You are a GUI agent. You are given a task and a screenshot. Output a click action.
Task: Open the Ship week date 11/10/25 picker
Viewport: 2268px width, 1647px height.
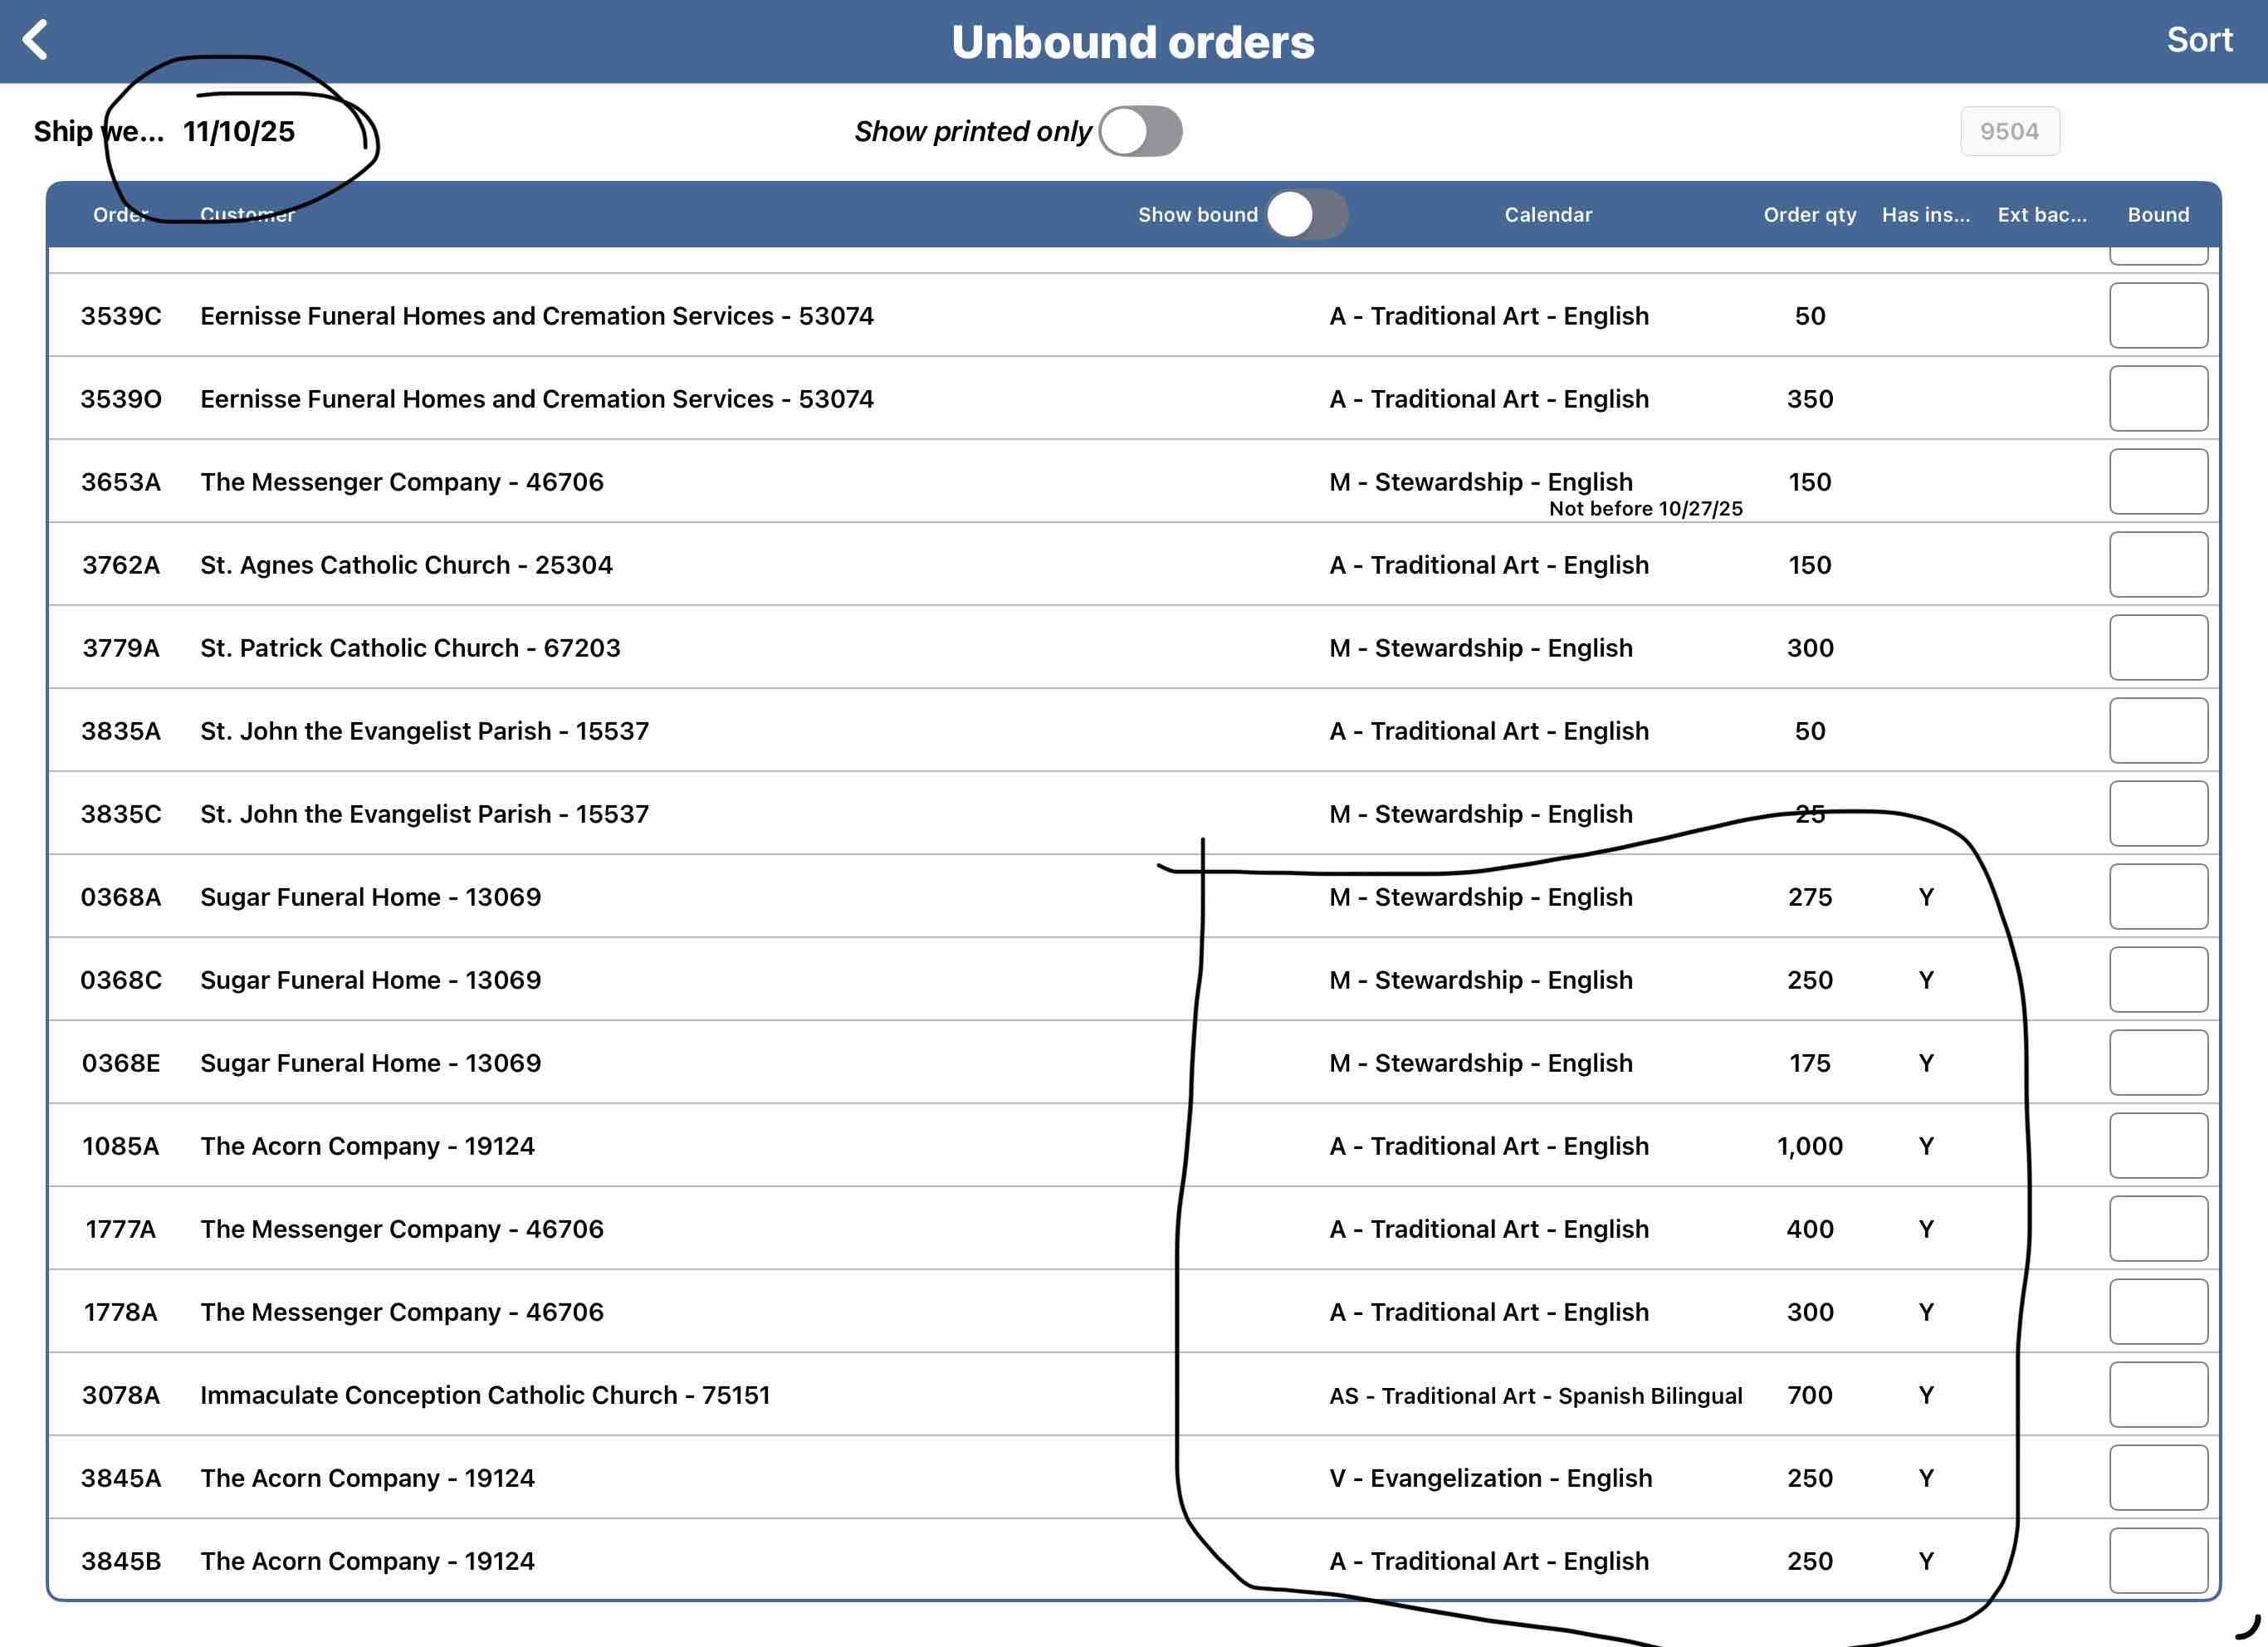[239, 132]
